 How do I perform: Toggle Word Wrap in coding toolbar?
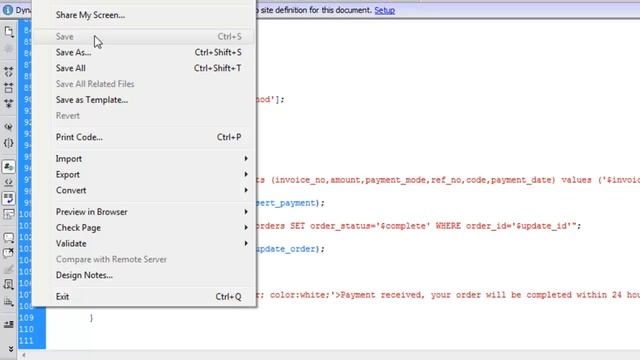click(x=9, y=198)
